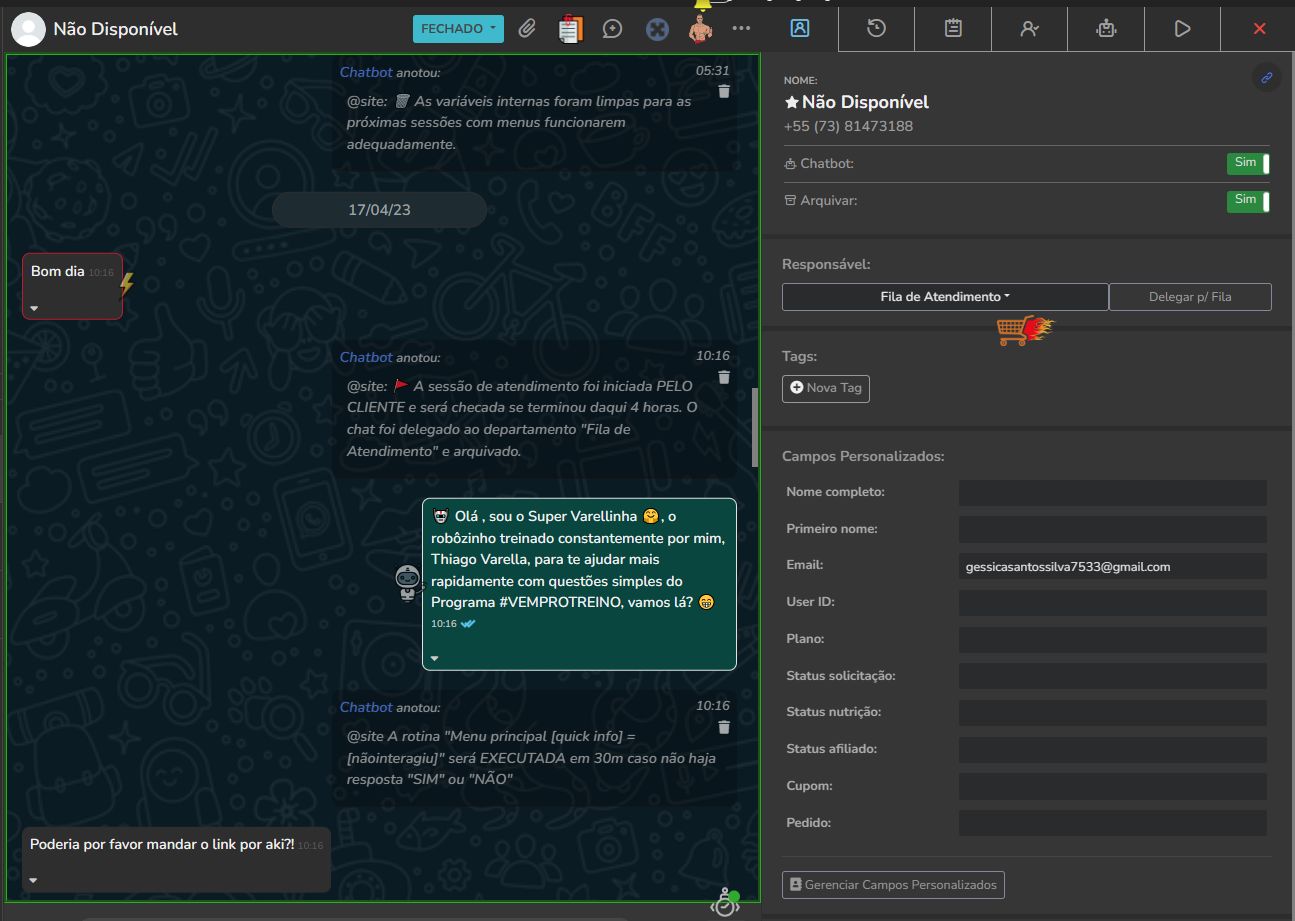Viewport: 1295px width, 921px height.
Task: Click the Delegar p/ Fila button
Action: [x=1190, y=297]
